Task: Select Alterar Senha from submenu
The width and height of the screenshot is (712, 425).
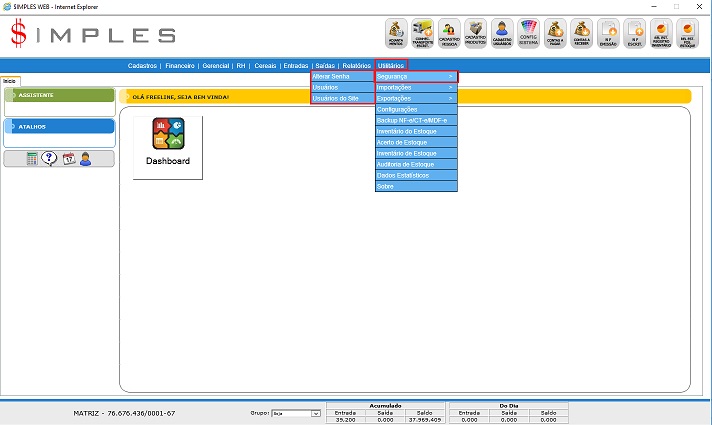Action: [342, 76]
